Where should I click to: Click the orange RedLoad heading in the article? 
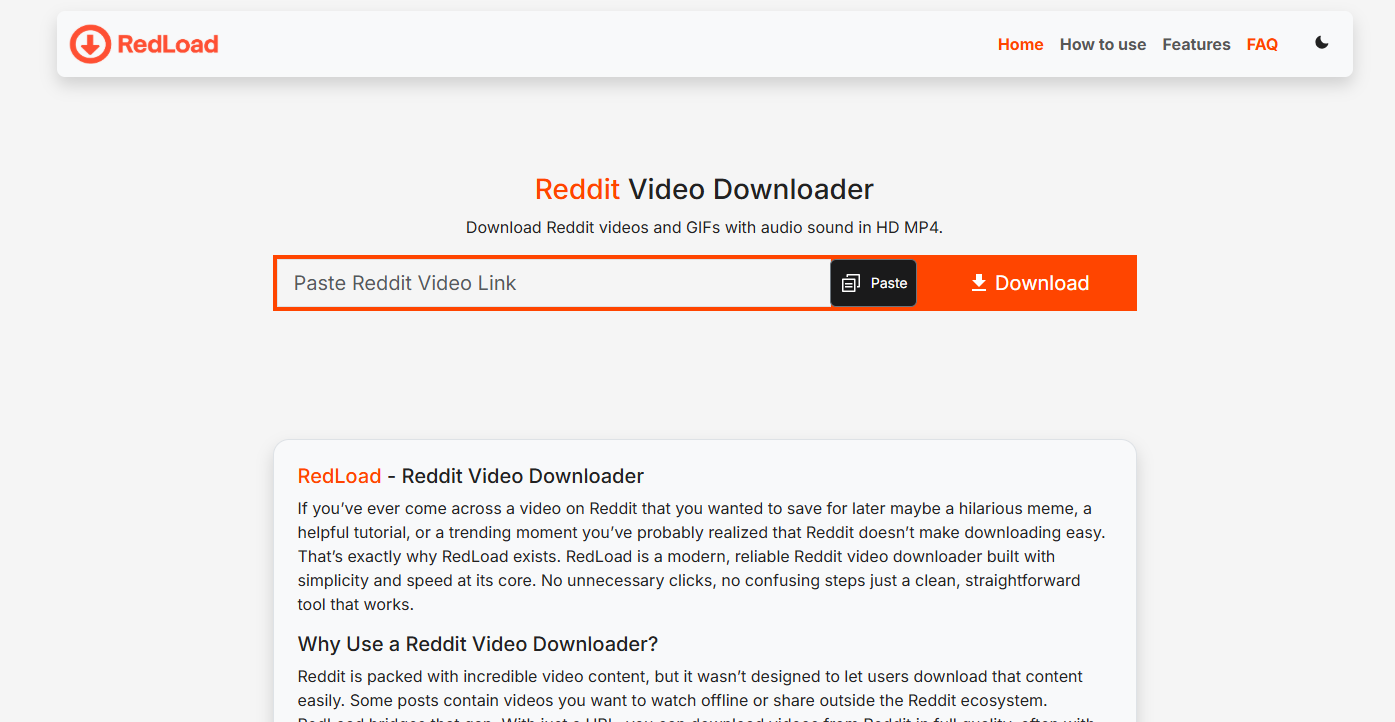[338, 476]
